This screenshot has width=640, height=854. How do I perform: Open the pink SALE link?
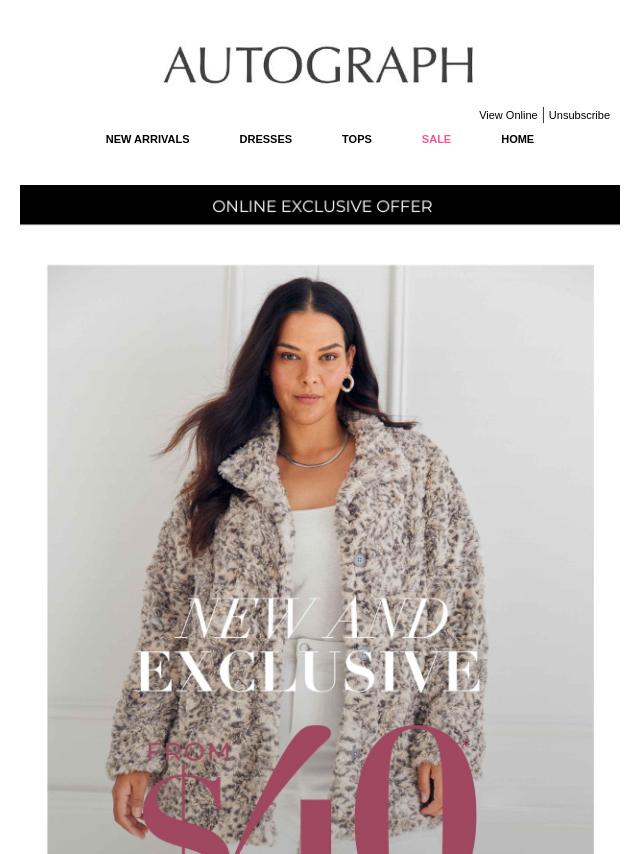pos(436,139)
